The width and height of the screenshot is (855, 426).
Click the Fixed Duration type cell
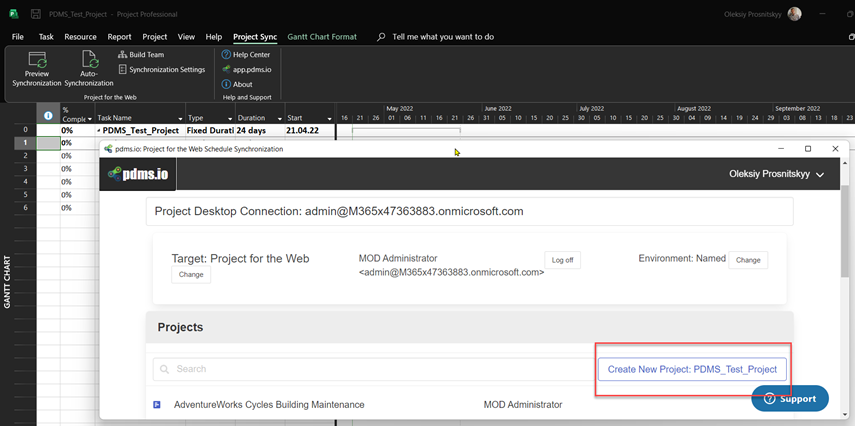[210, 131]
